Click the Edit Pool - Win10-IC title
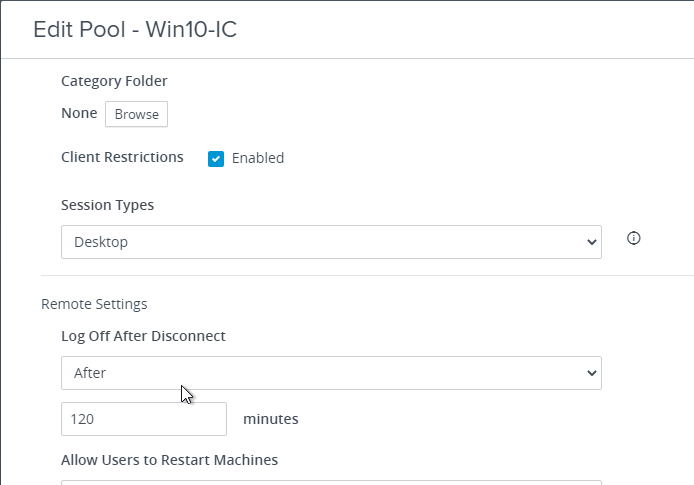This screenshot has height=485, width=694. (135, 30)
